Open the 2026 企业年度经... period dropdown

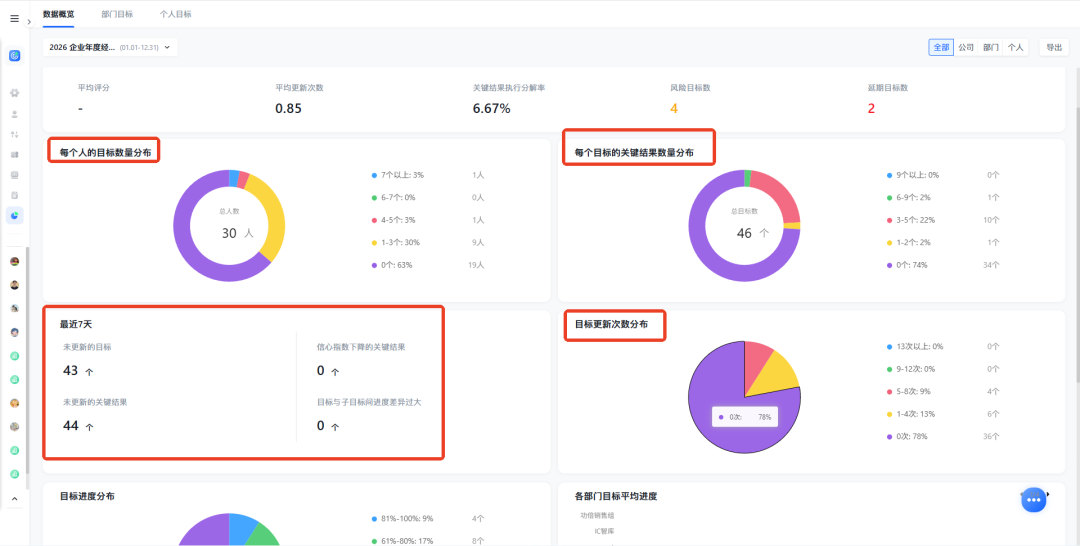[x=110, y=48]
